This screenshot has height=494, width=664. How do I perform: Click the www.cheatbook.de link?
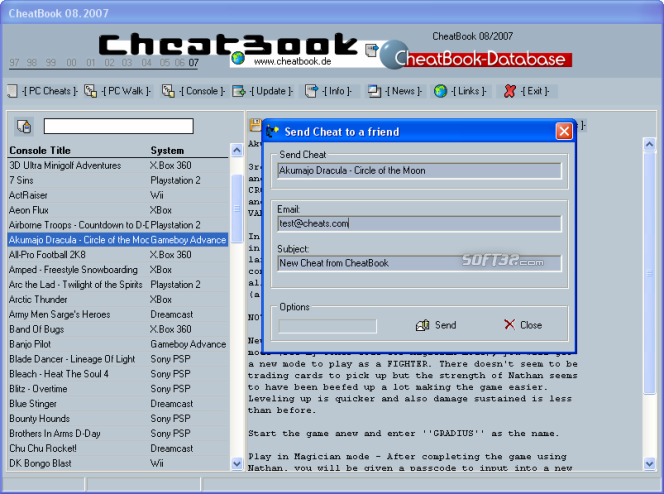293,61
